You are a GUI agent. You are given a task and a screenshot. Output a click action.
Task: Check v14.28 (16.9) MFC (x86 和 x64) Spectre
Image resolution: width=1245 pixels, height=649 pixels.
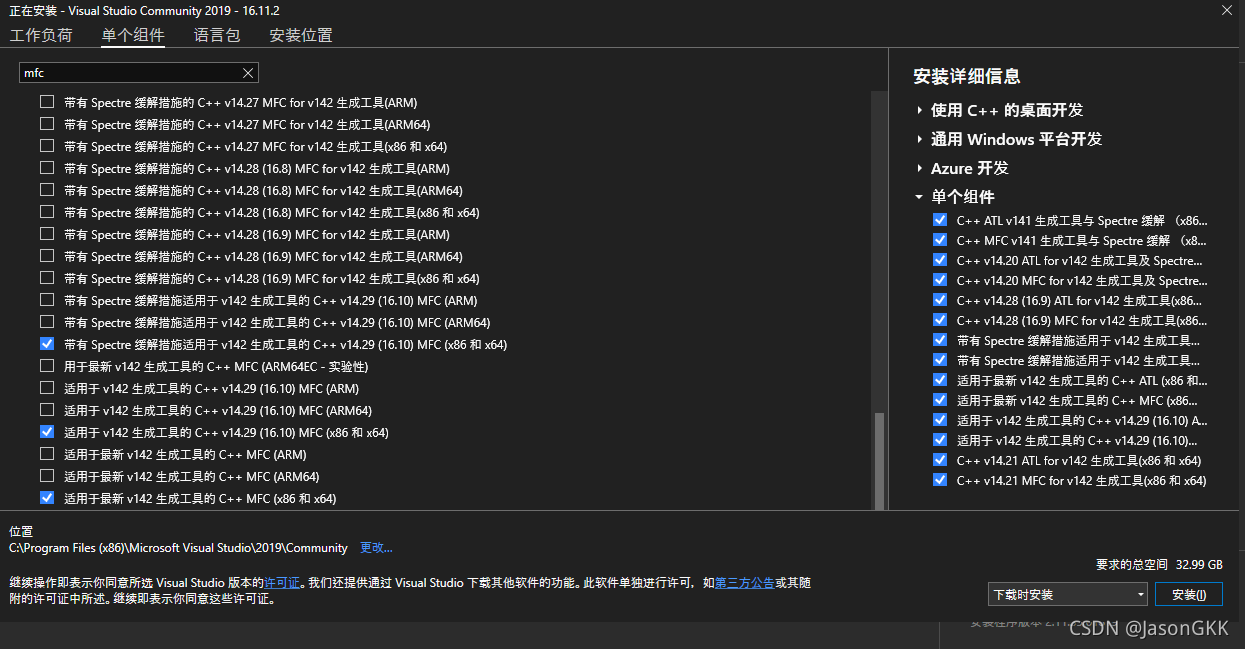click(x=47, y=278)
